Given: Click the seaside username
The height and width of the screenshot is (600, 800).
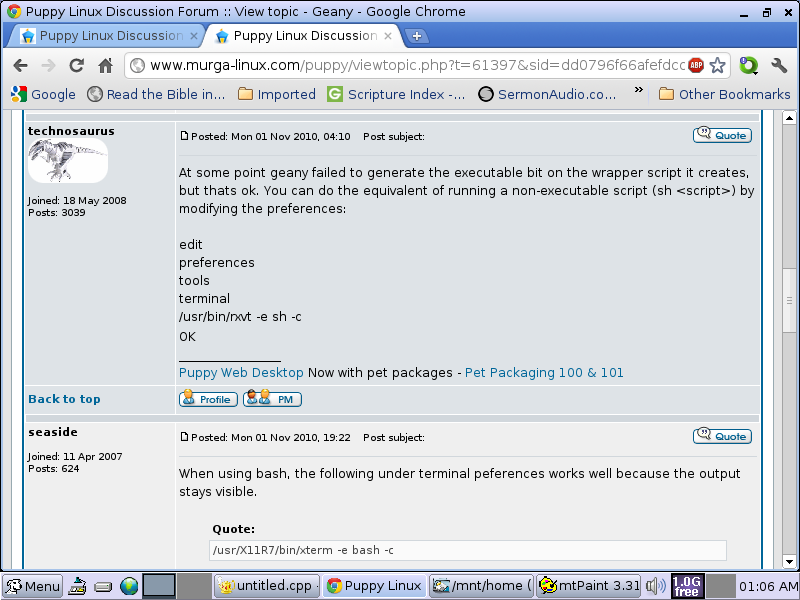Looking at the screenshot, I should pos(53,432).
